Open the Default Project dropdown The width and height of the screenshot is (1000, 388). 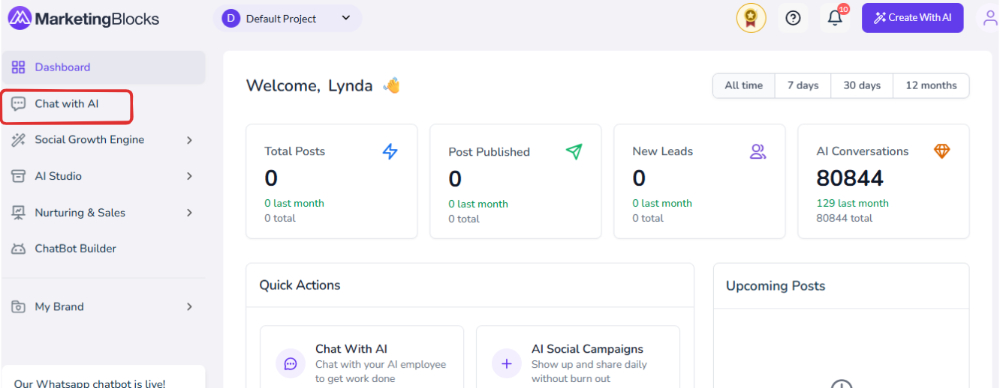point(288,19)
